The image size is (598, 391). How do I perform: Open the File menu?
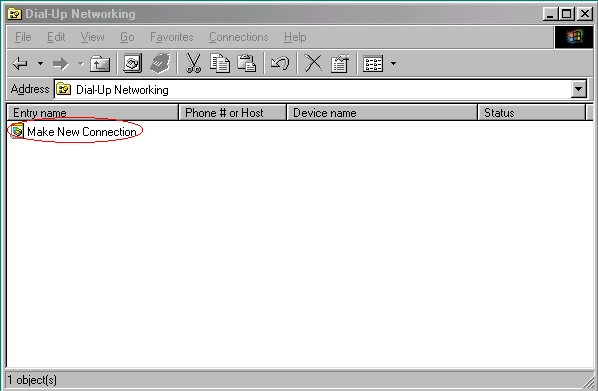coord(23,37)
